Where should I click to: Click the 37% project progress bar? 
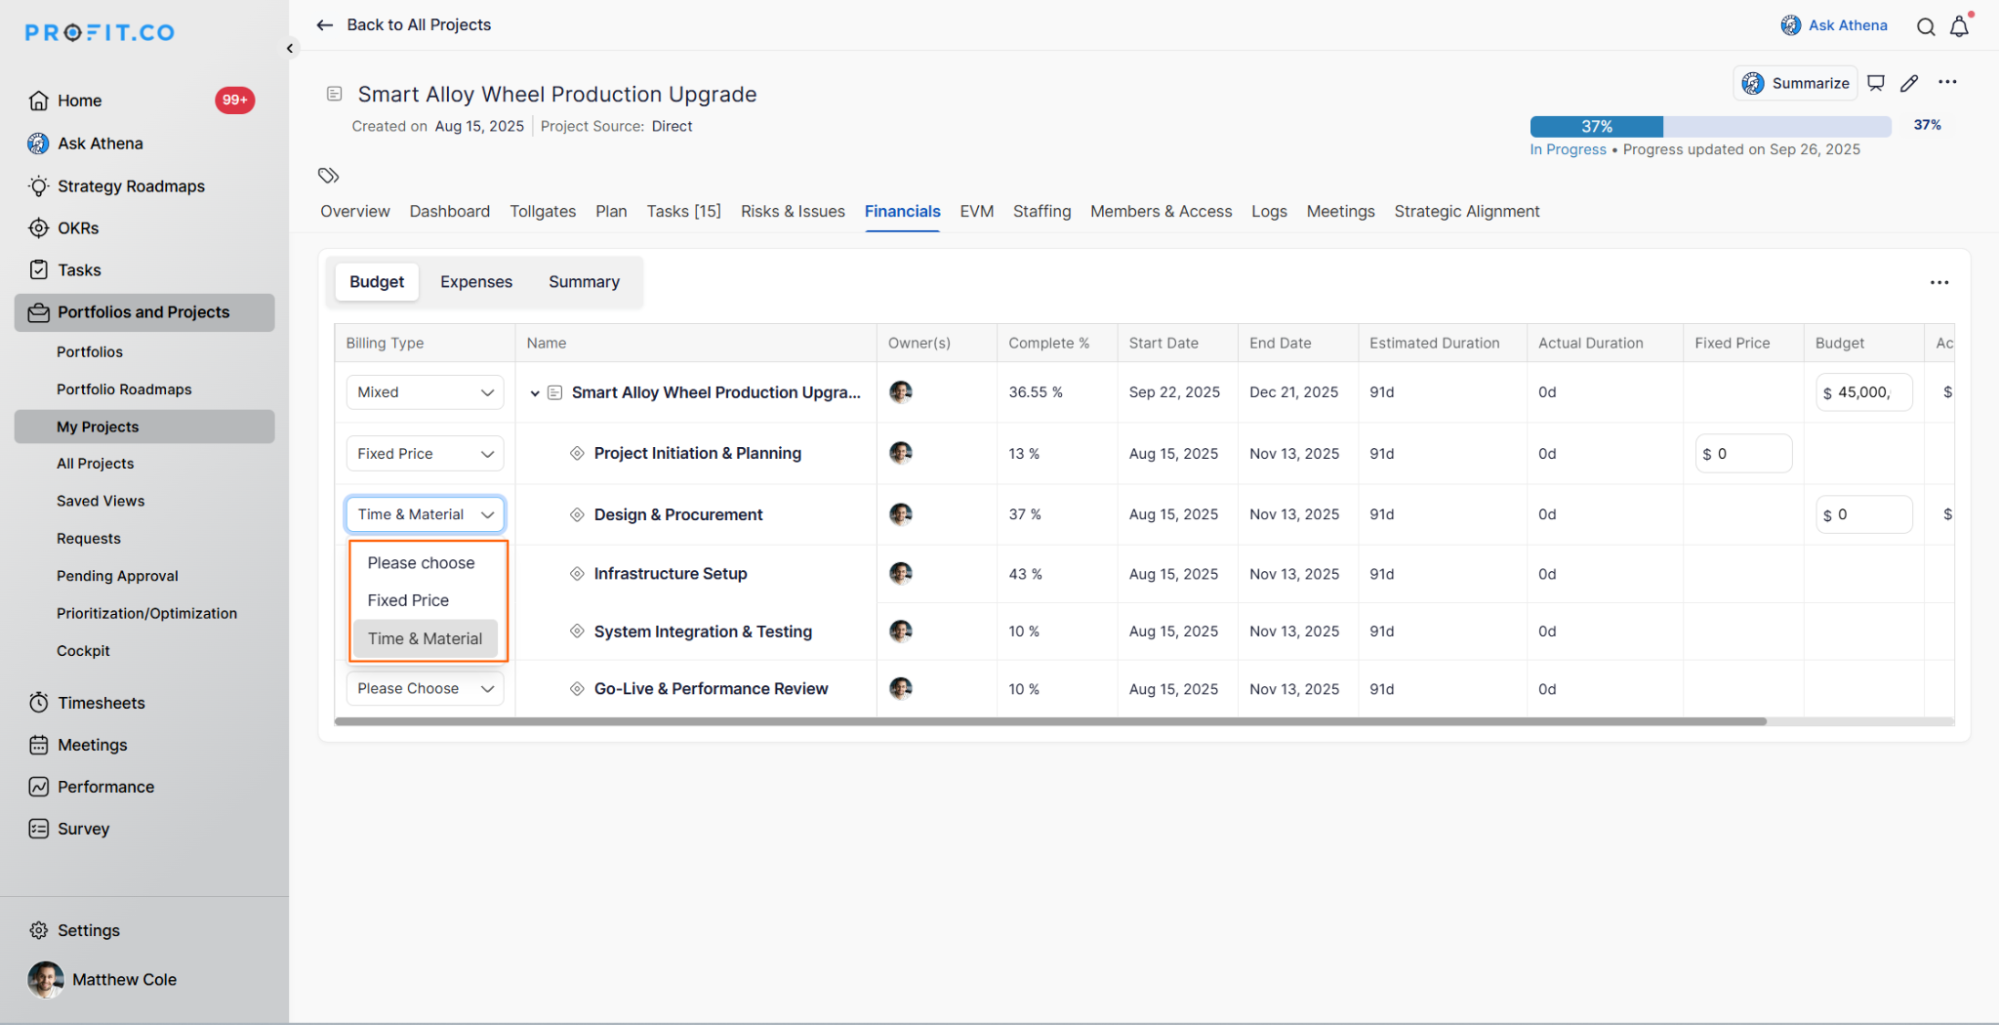pos(1710,126)
